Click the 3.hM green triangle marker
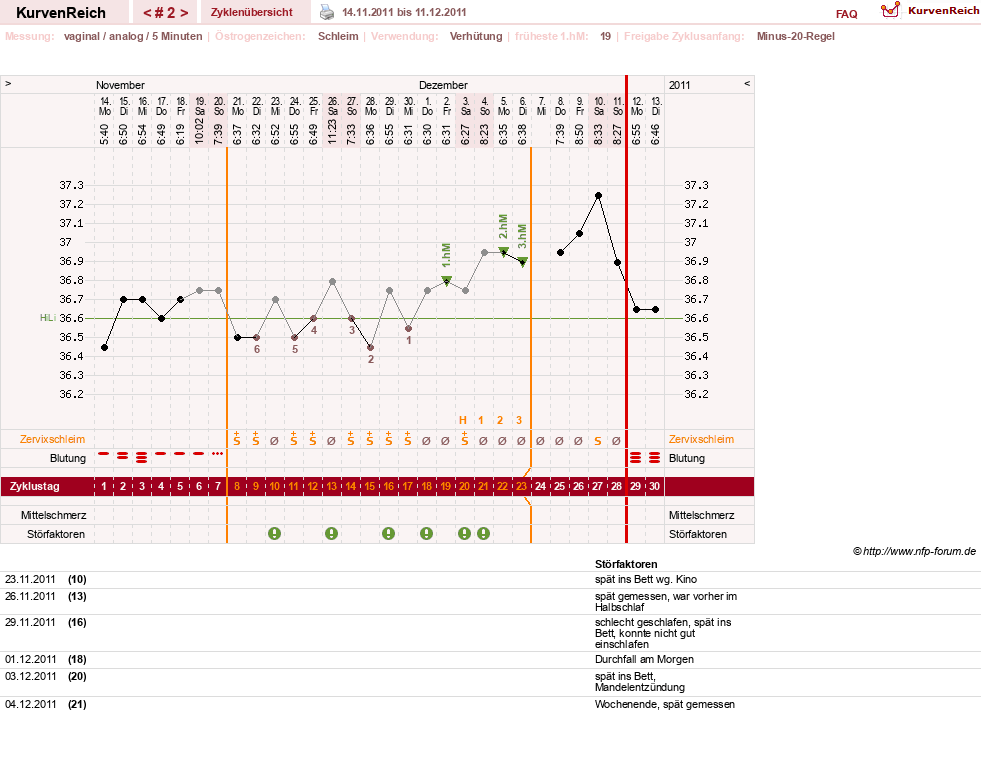 click(523, 261)
